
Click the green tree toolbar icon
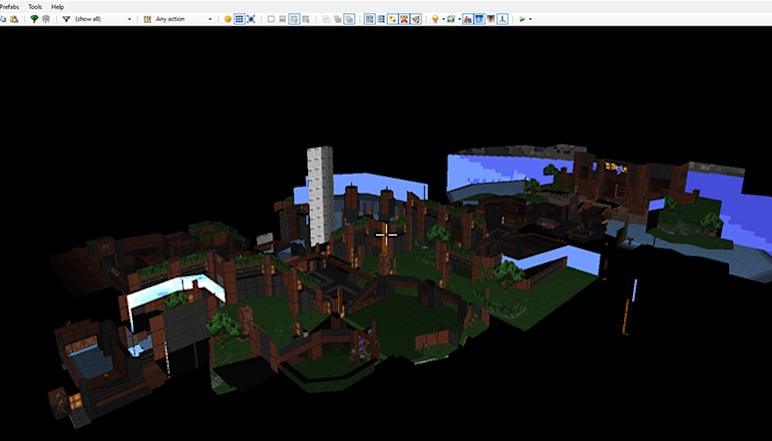(34, 19)
